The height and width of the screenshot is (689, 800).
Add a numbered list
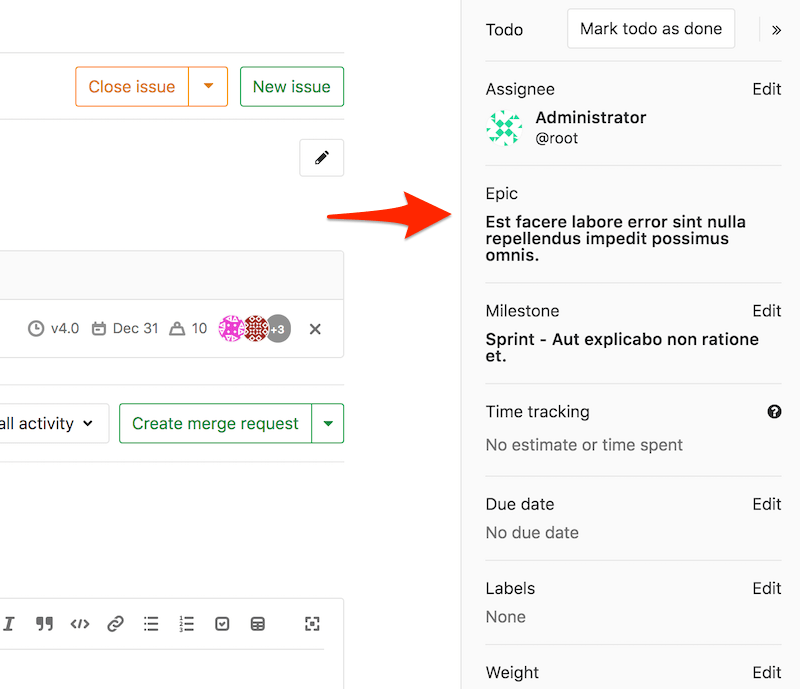(186, 623)
